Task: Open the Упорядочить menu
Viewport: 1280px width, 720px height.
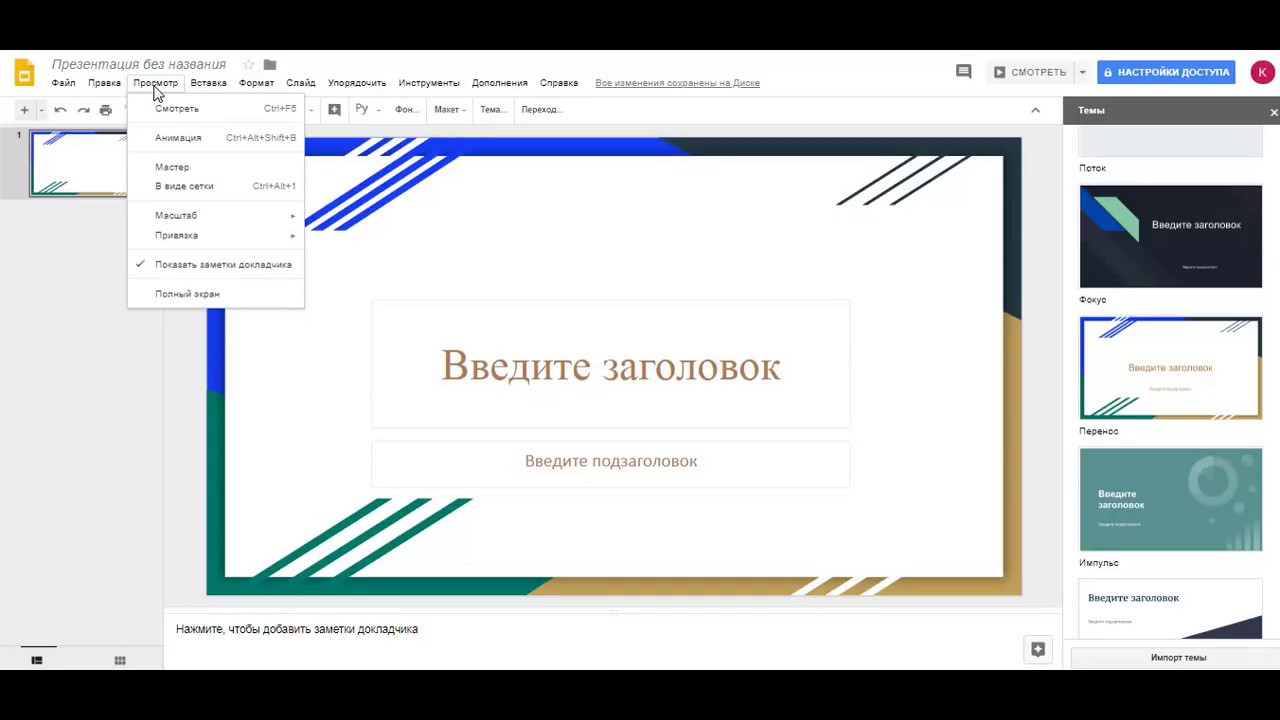Action: pyautogui.click(x=357, y=83)
